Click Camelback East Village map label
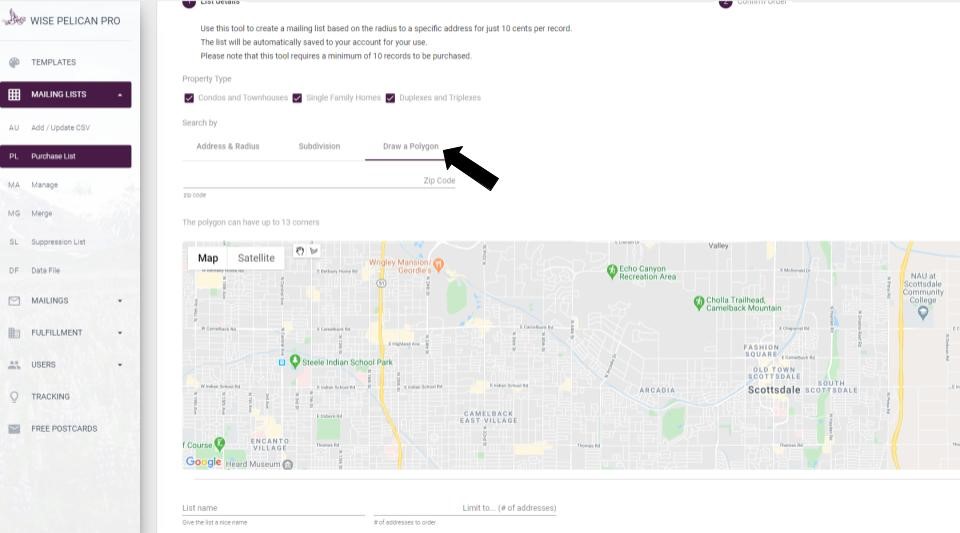Image resolution: width=960 pixels, height=533 pixels. point(489,417)
